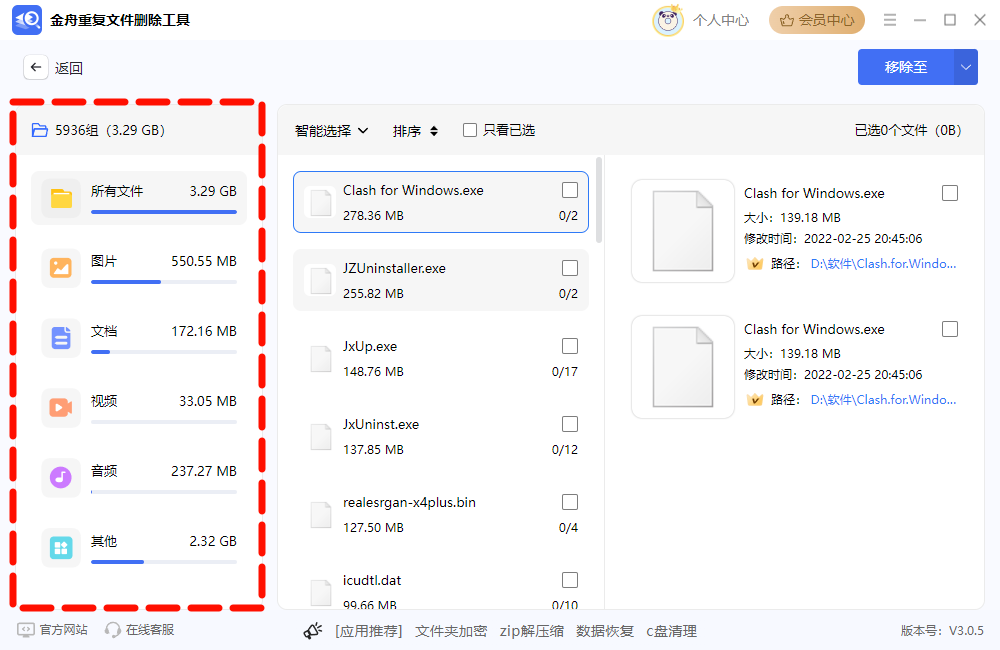Open second duplicate's D:\软件\Clash path link
1000x650 pixels.
coord(883,399)
